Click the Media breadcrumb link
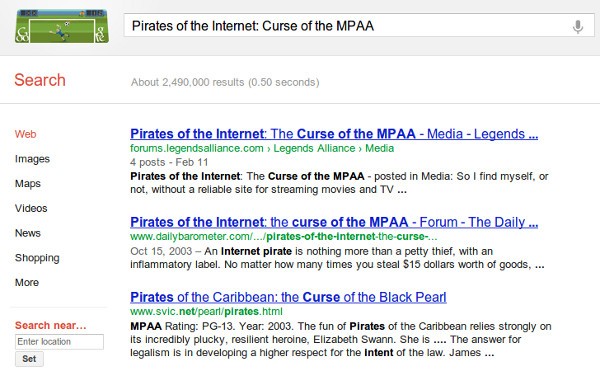The height and width of the screenshot is (371, 600). [x=380, y=148]
